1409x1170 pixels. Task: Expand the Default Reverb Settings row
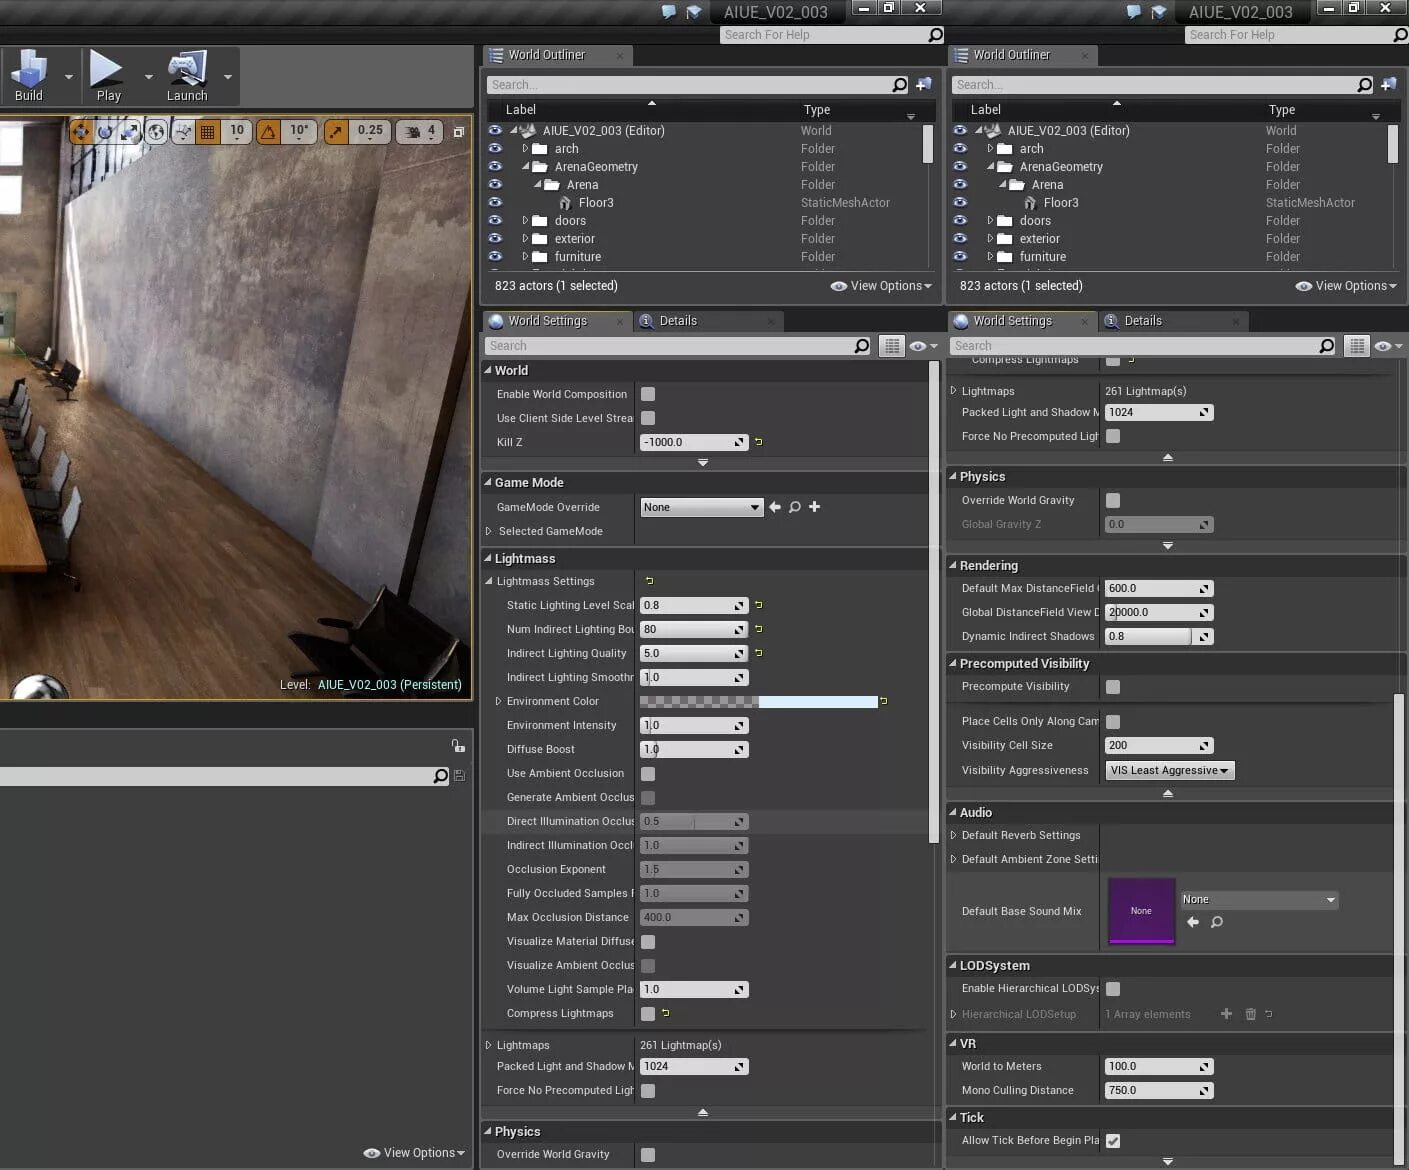pos(953,836)
